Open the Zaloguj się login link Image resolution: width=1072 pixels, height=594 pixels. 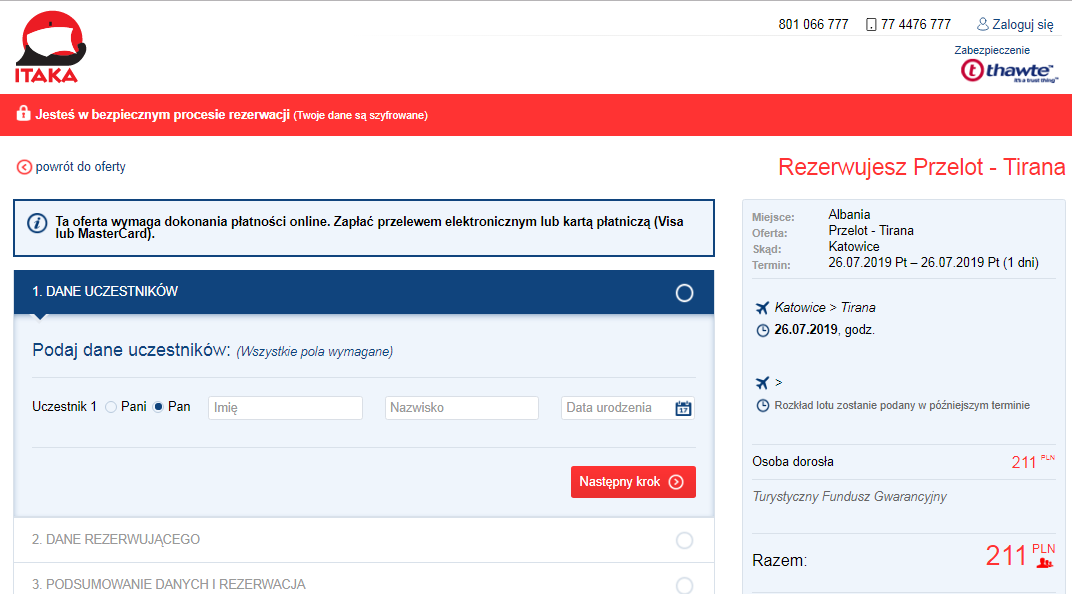(x=1023, y=25)
